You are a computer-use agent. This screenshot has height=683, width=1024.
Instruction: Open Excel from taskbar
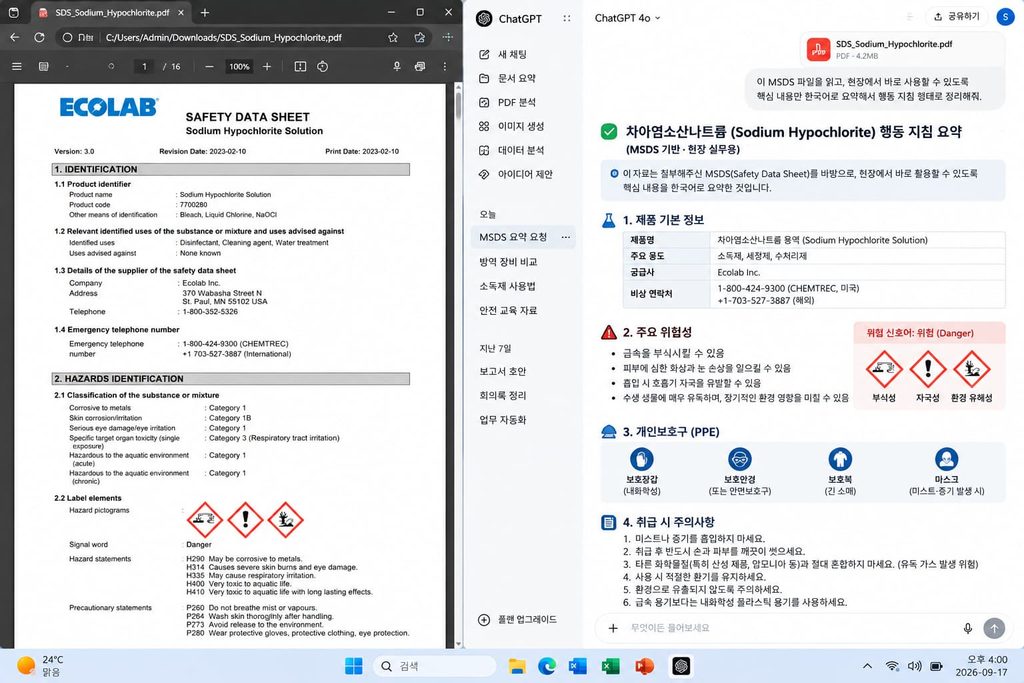610,666
